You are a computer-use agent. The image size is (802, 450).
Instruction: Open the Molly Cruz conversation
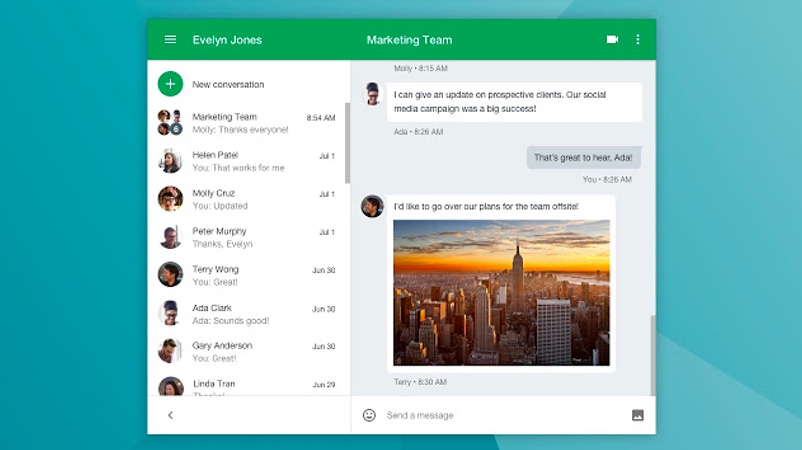[246, 199]
